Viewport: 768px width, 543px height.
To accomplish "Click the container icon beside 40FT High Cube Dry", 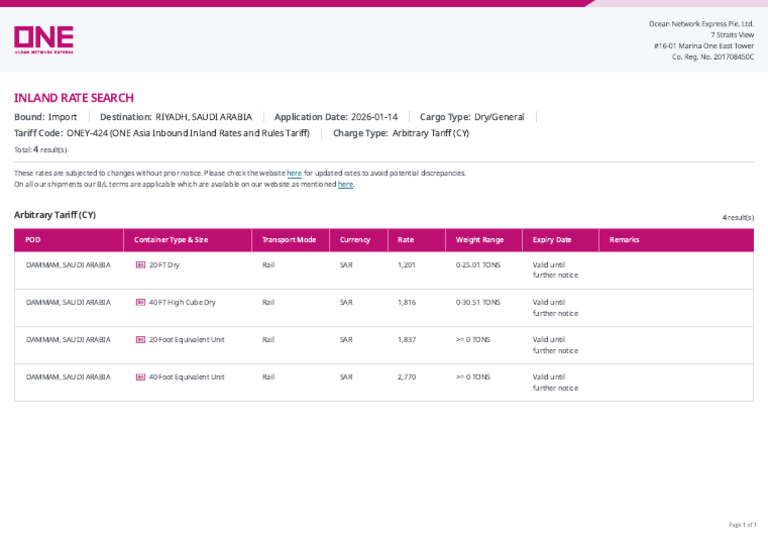I will point(141,303).
